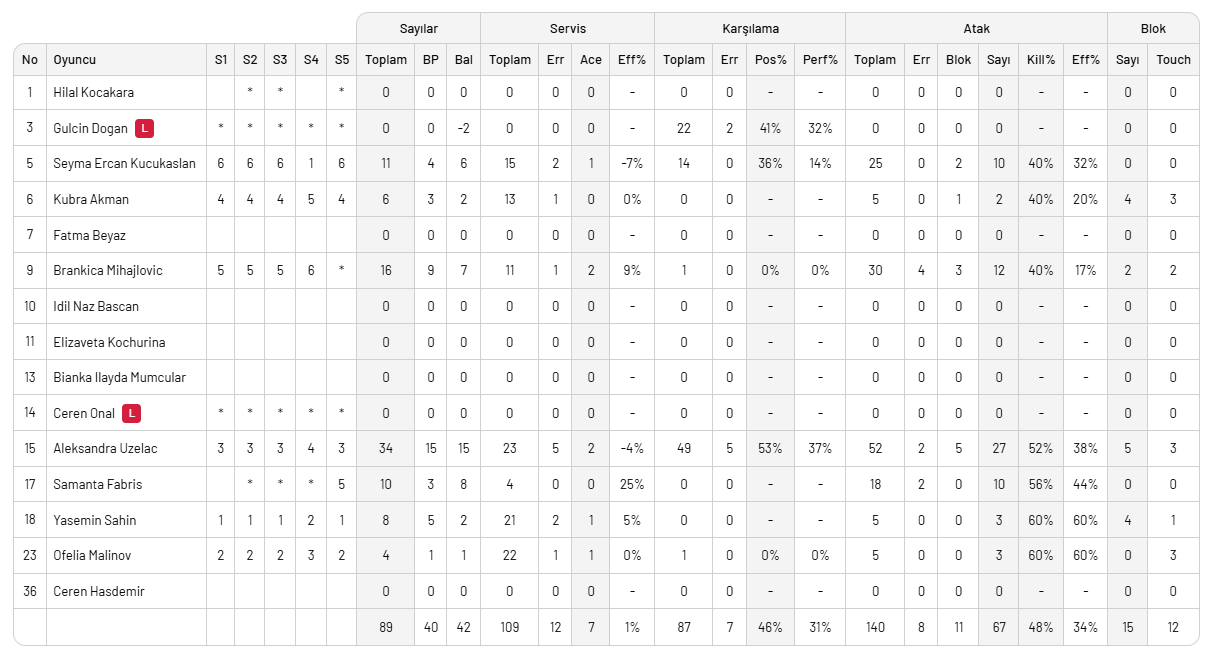The width and height of the screenshot is (1210, 652).
Task: Click the red L badge beside Gulcin Dogan
Action: [145, 128]
